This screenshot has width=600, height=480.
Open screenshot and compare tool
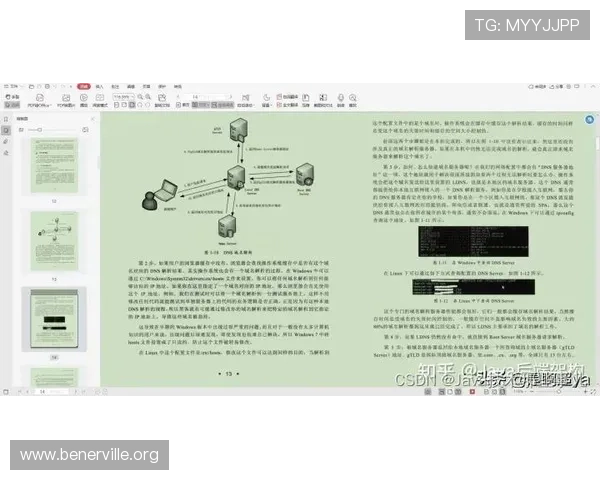(323, 100)
